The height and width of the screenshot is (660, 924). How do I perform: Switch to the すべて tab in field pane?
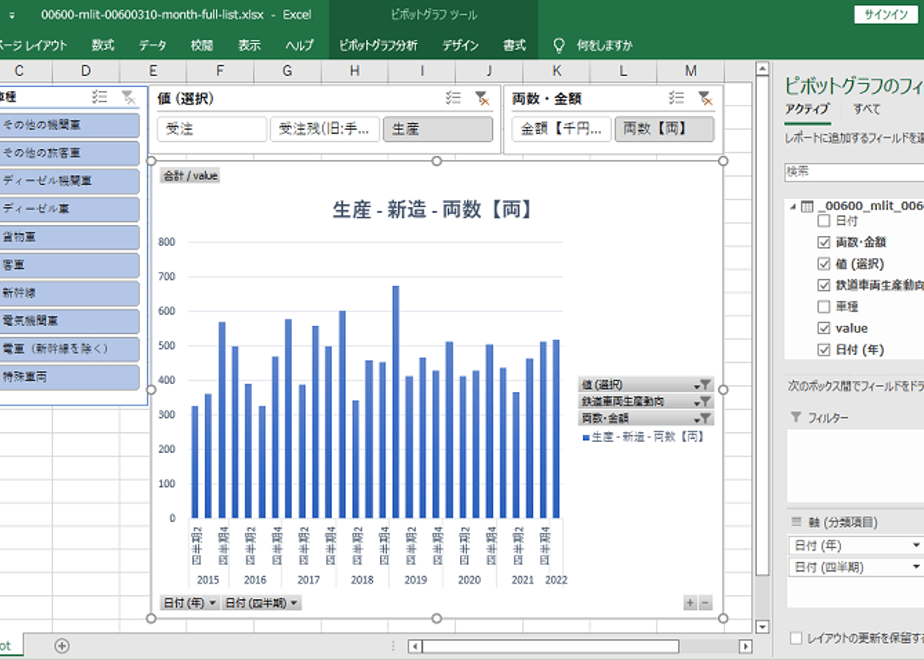click(866, 109)
